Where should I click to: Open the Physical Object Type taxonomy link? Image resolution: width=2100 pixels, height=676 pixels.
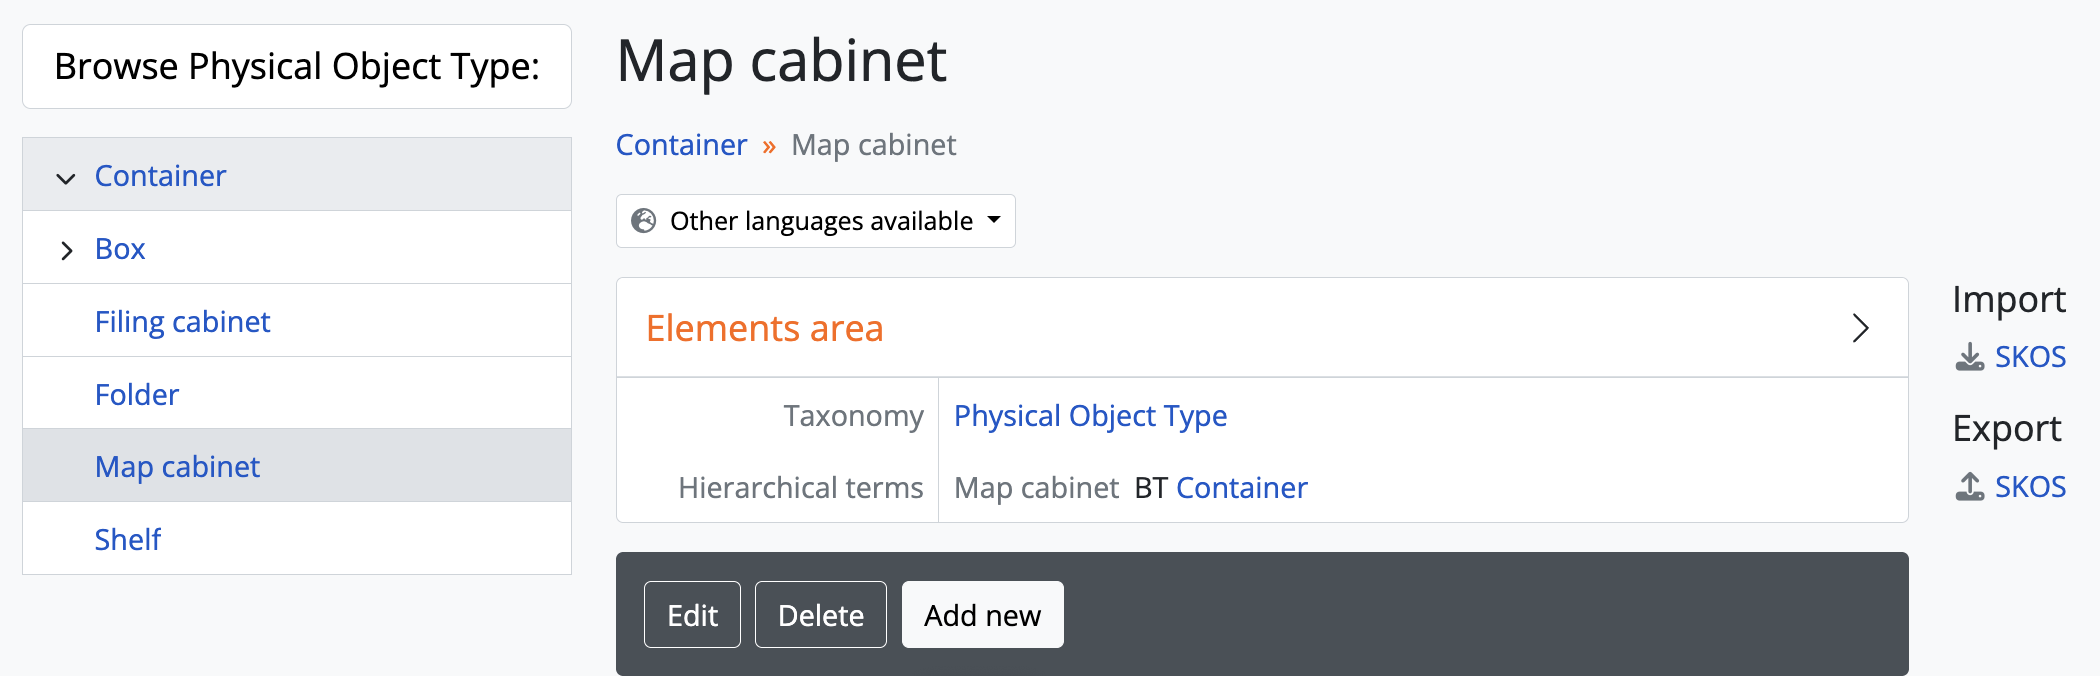(1090, 416)
